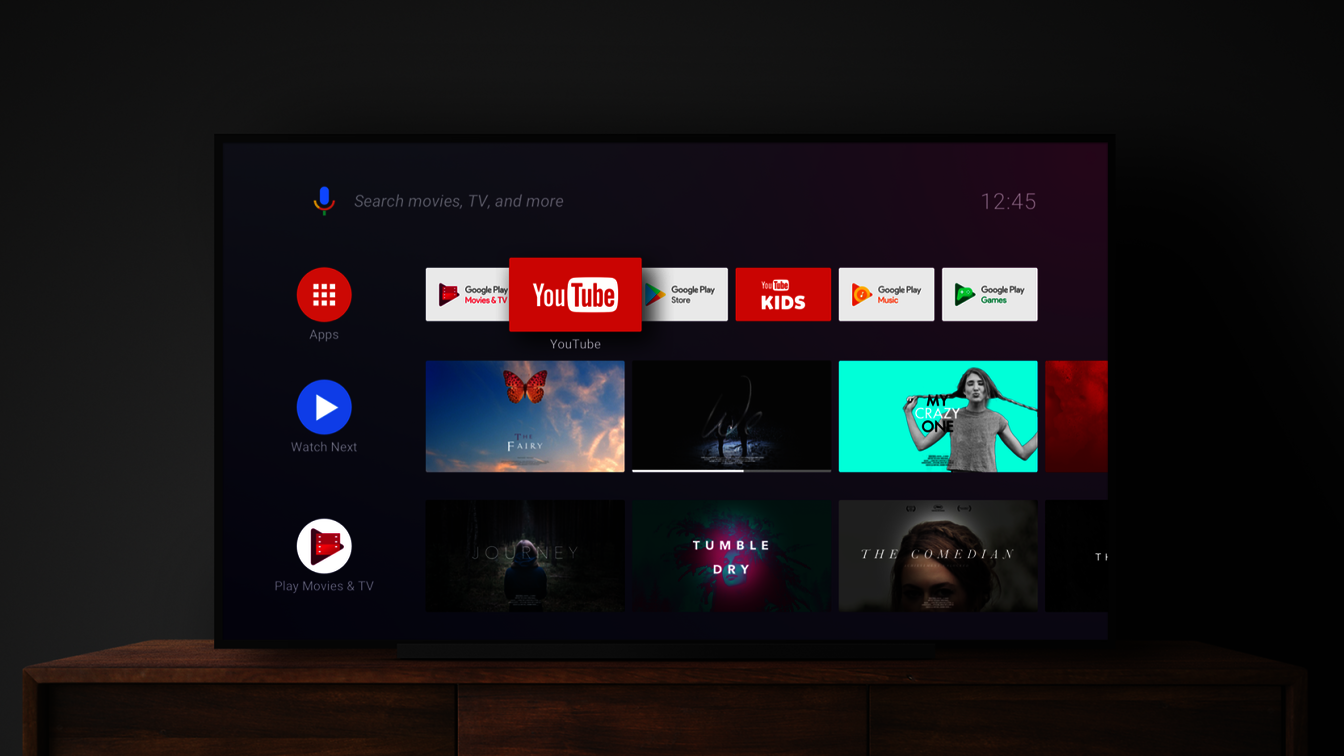1344x756 pixels.
Task: Launch the Google Play Games app tile
Action: tap(990, 294)
